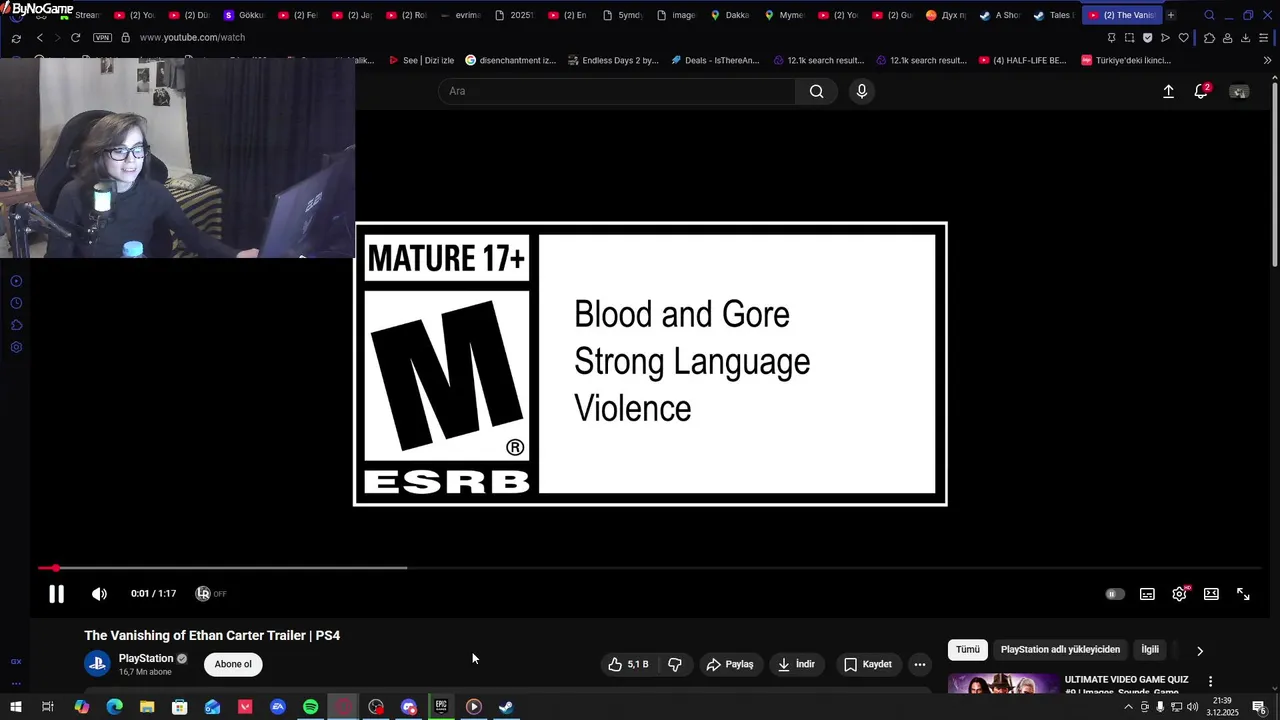Click the red playhead marker on the timeline
1280x720 pixels.
56,568
